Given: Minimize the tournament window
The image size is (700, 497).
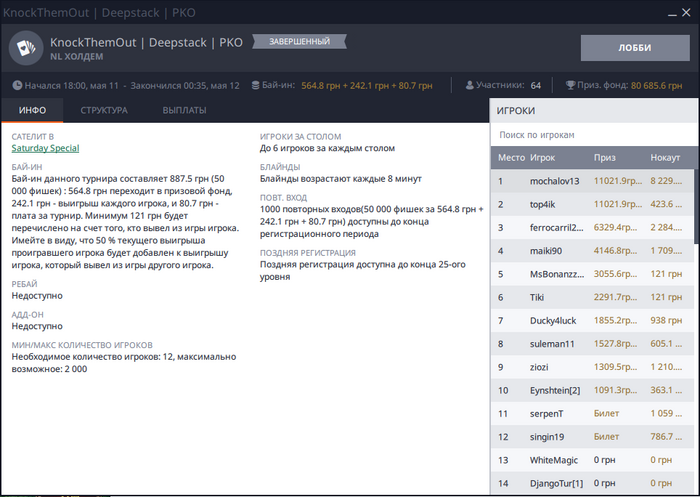Looking at the screenshot, I should point(672,13).
